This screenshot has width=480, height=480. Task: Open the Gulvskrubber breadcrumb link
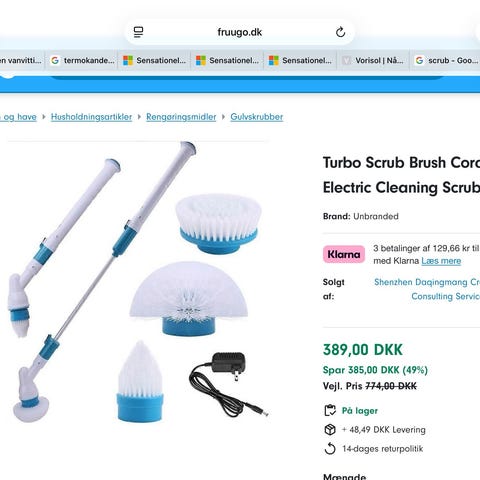(x=257, y=117)
